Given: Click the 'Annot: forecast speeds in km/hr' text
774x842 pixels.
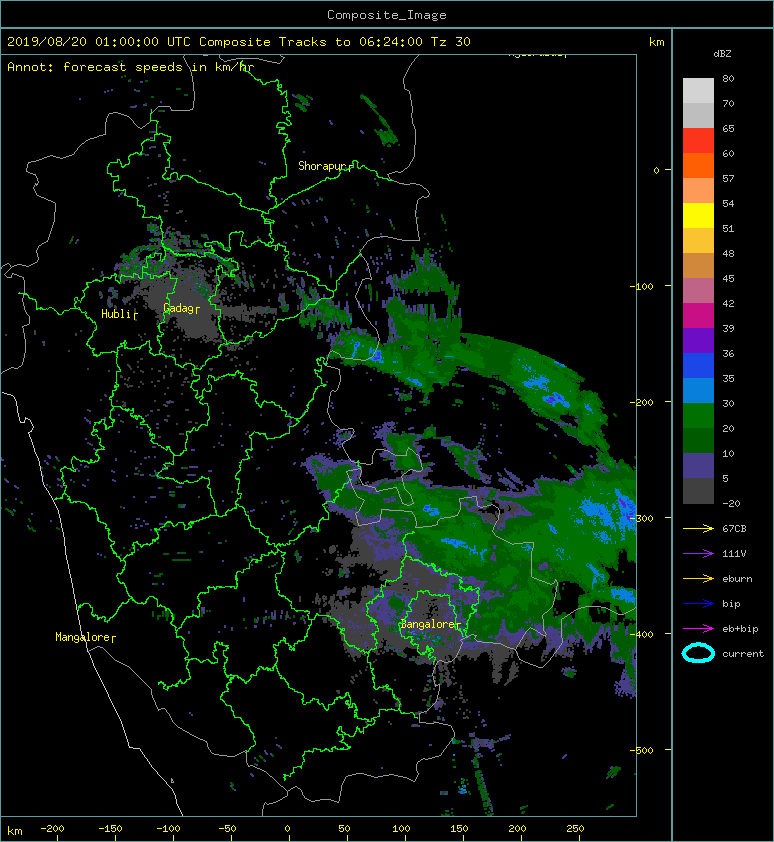Looking at the screenshot, I should point(131,67).
